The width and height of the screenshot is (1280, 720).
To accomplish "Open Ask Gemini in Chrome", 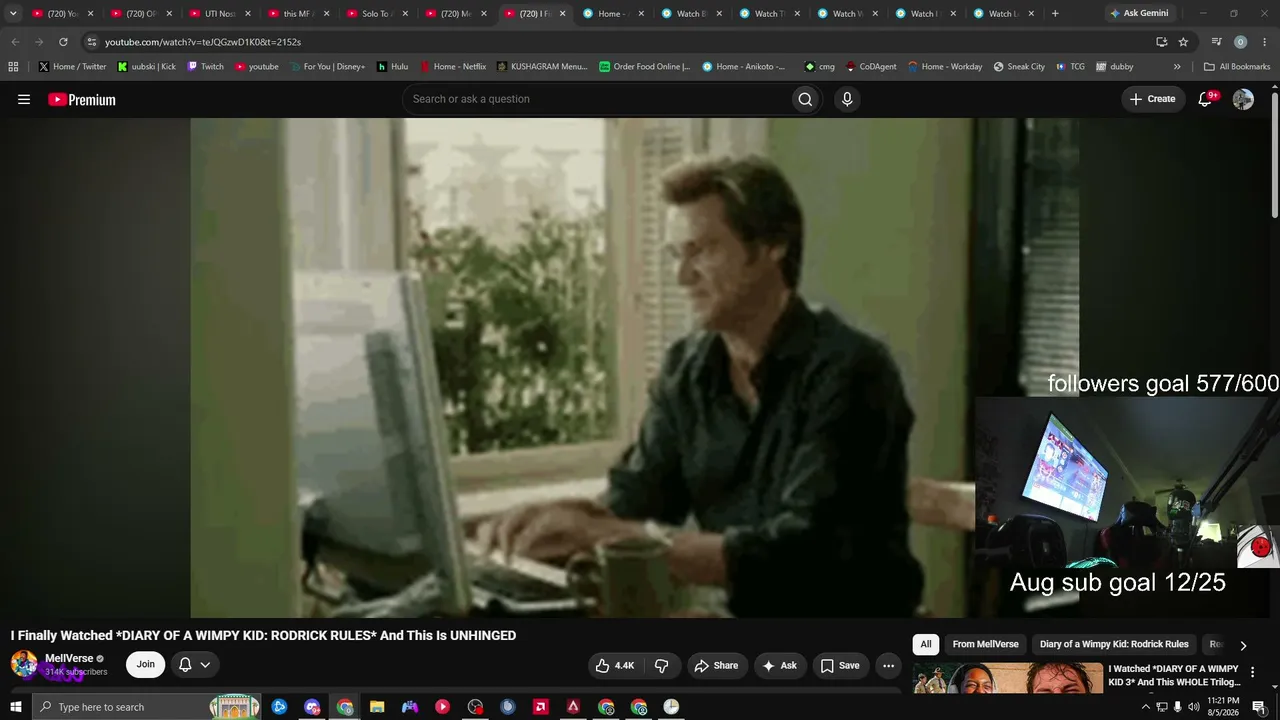I will coord(1139,14).
